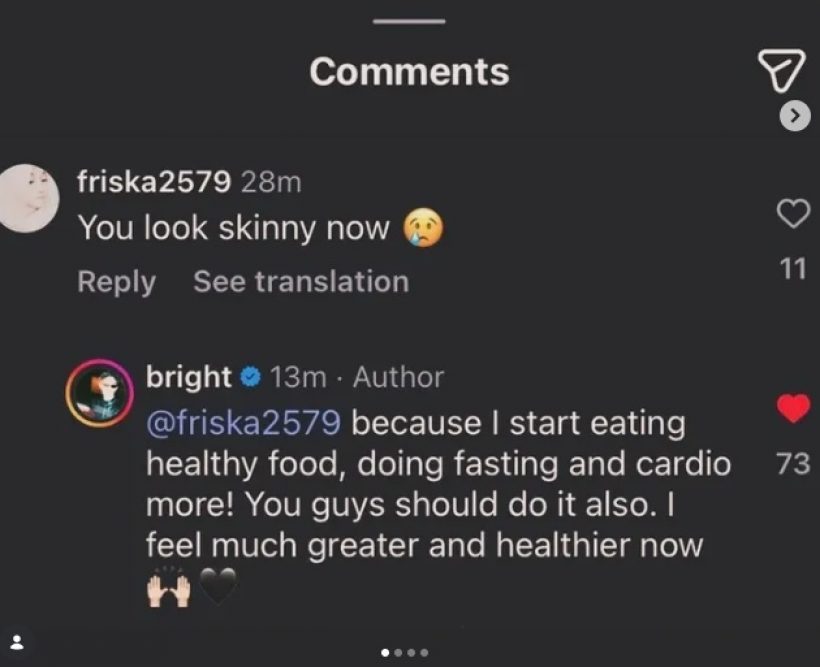Select the bright username
This screenshot has width=820, height=667.
189,377
